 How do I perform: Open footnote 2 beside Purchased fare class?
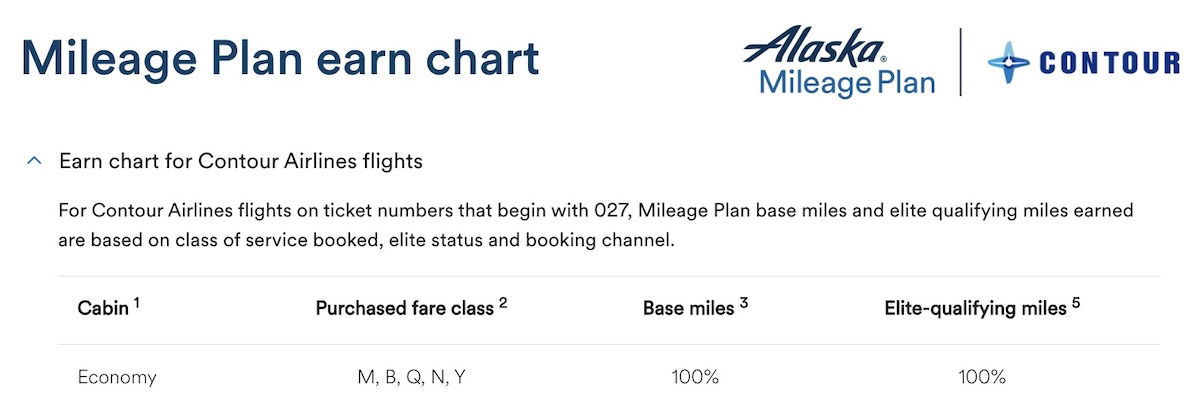(503, 303)
